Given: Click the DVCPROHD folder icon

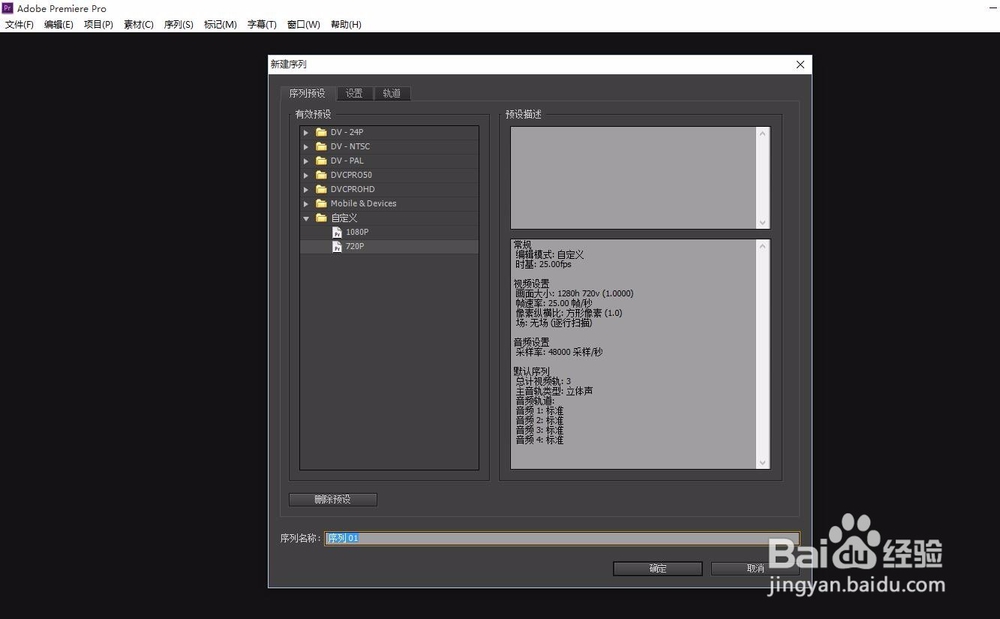Looking at the screenshot, I should [x=321, y=189].
